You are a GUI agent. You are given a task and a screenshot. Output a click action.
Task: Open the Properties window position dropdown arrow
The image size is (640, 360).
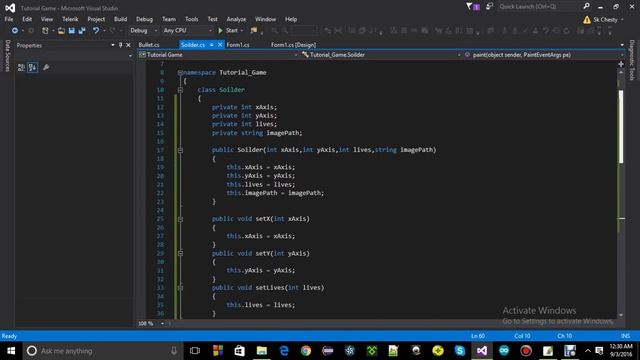tap(113, 45)
